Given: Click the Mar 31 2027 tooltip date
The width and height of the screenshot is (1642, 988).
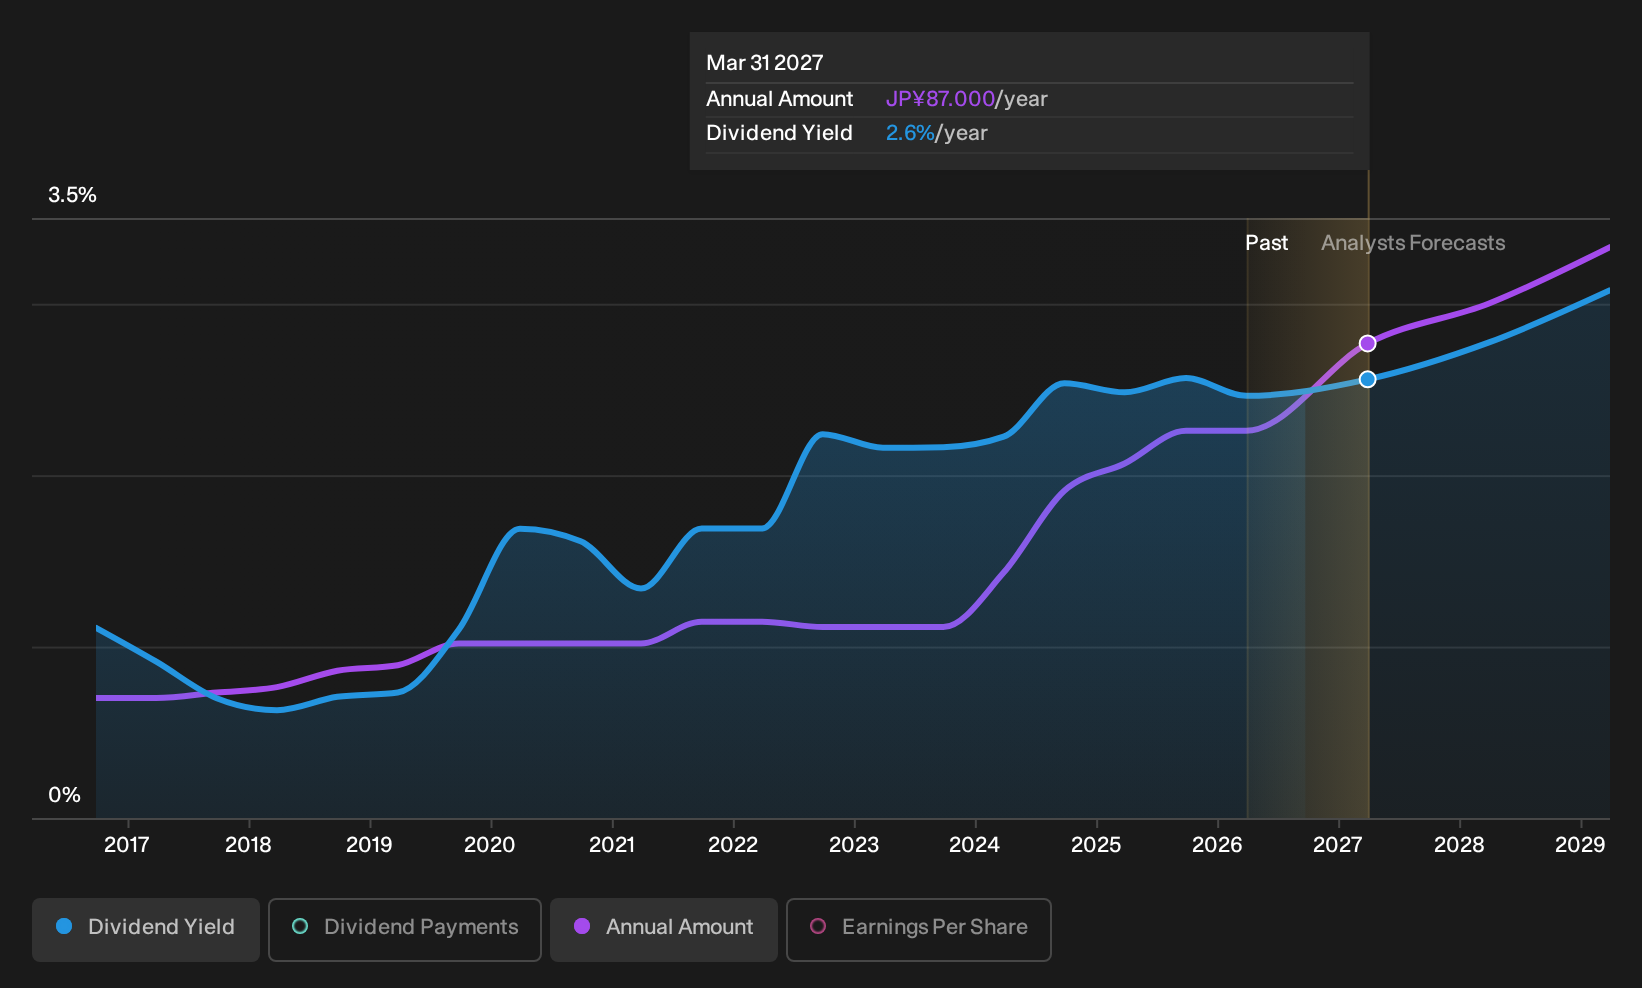Looking at the screenshot, I should click(765, 63).
